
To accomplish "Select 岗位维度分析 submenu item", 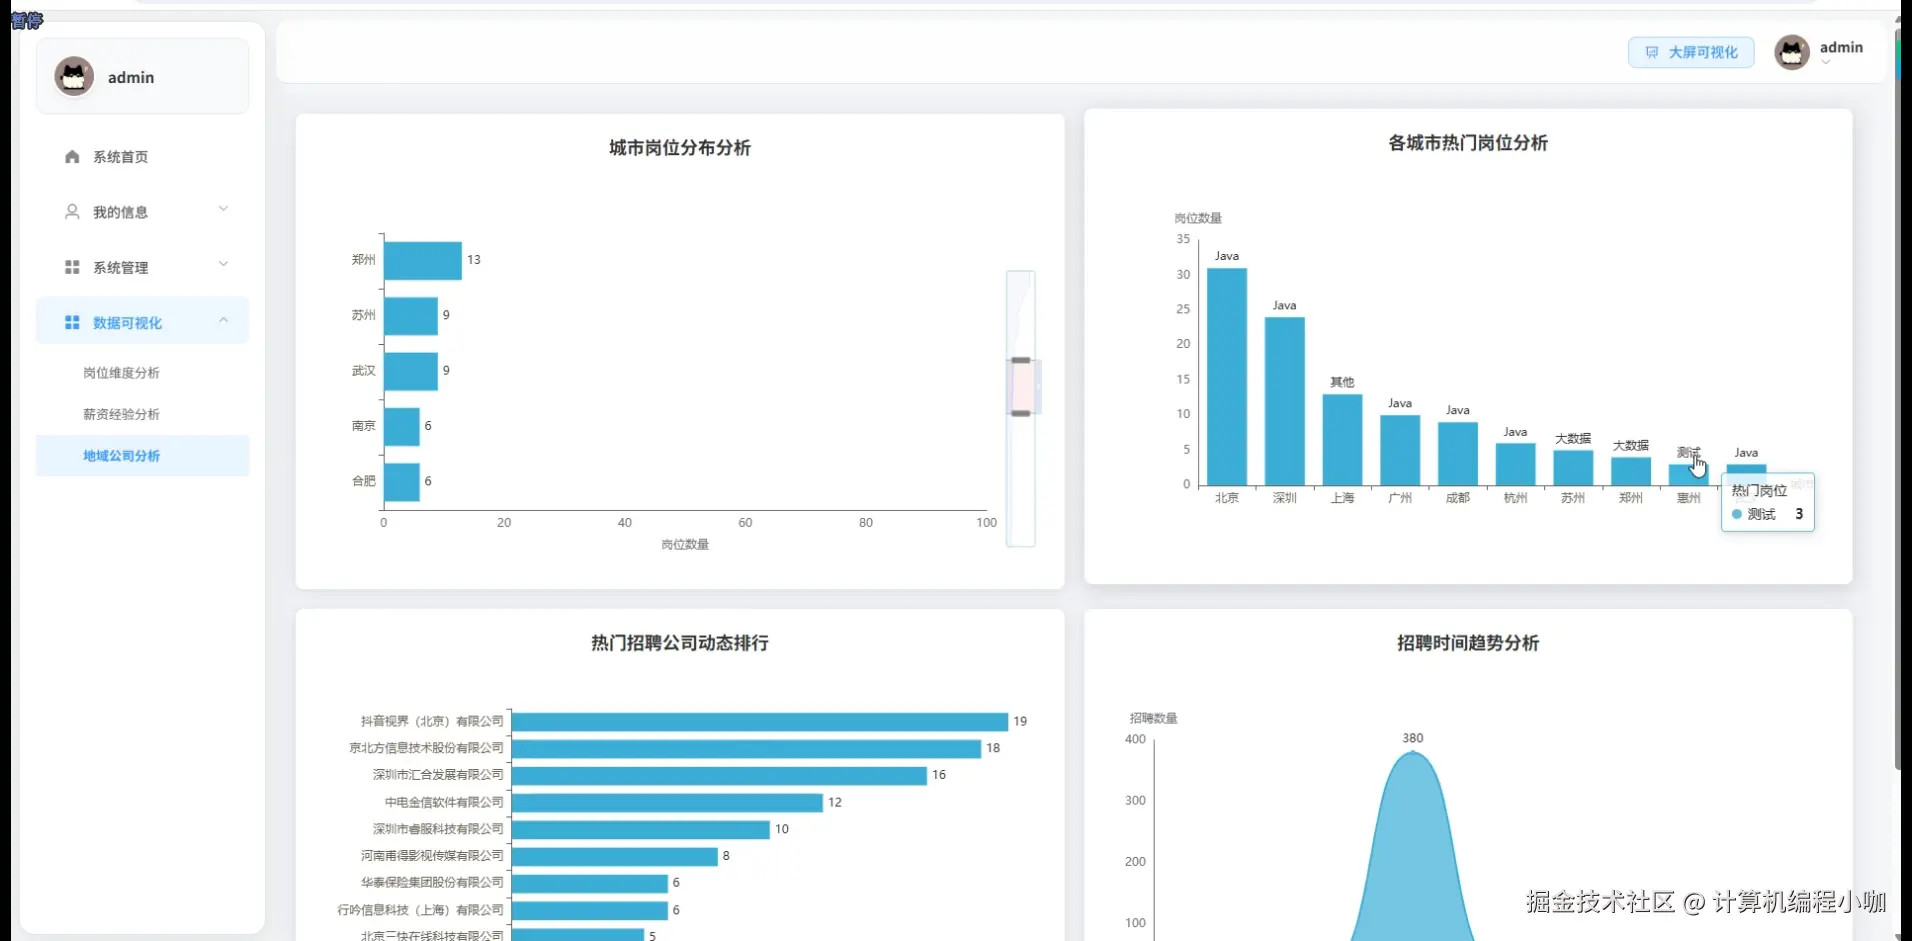I will point(142,373).
